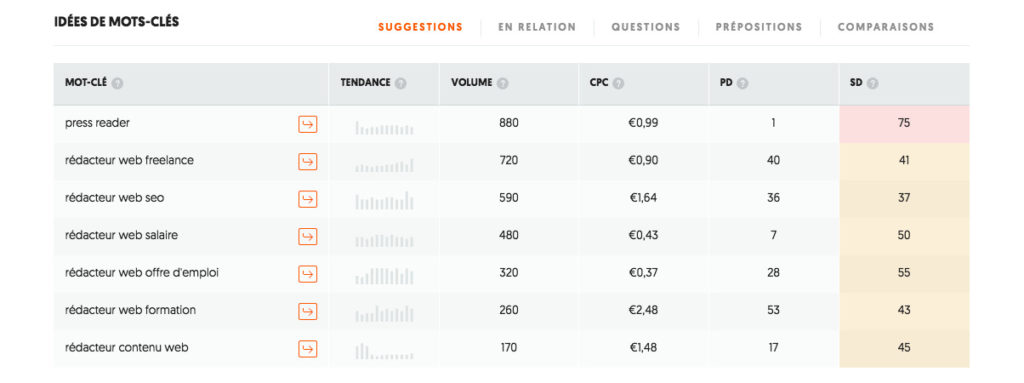Click help icon next to MOT-CLÉ header

118,84
